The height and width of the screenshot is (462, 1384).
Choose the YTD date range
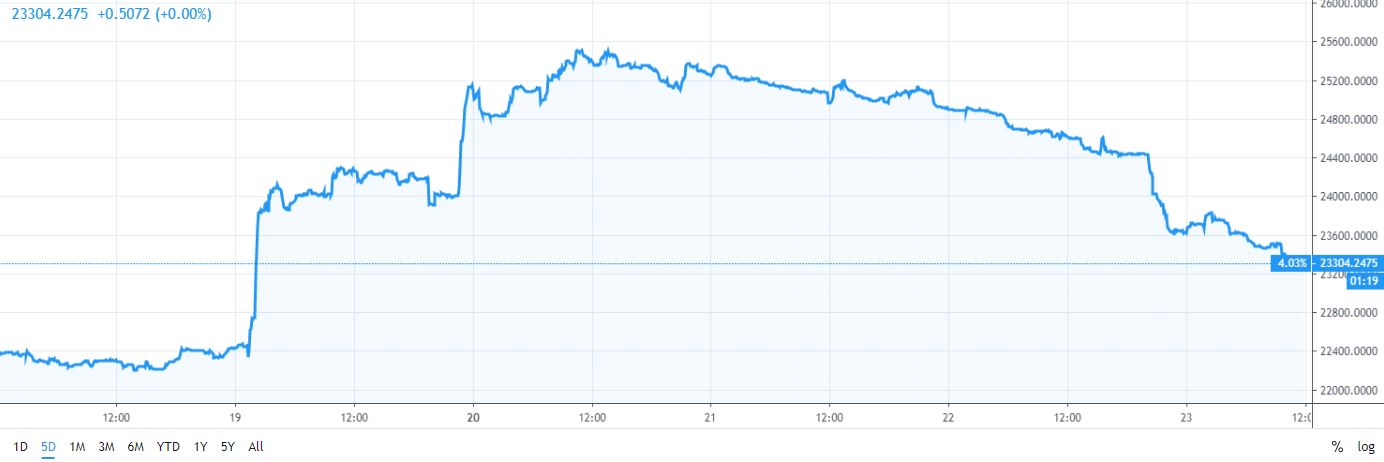[x=166, y=447]
